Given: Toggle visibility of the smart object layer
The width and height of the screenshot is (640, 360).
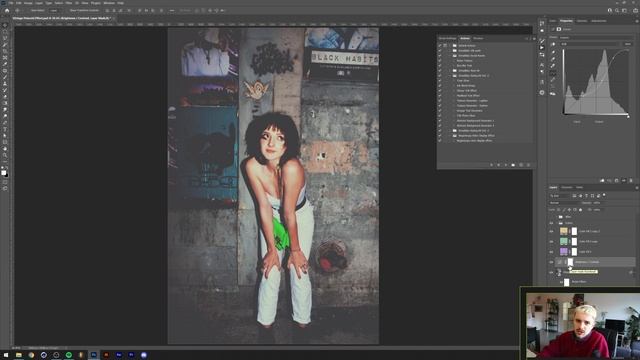Looking at the screenshot, I should pyautogui.click(x=551, y=272).
